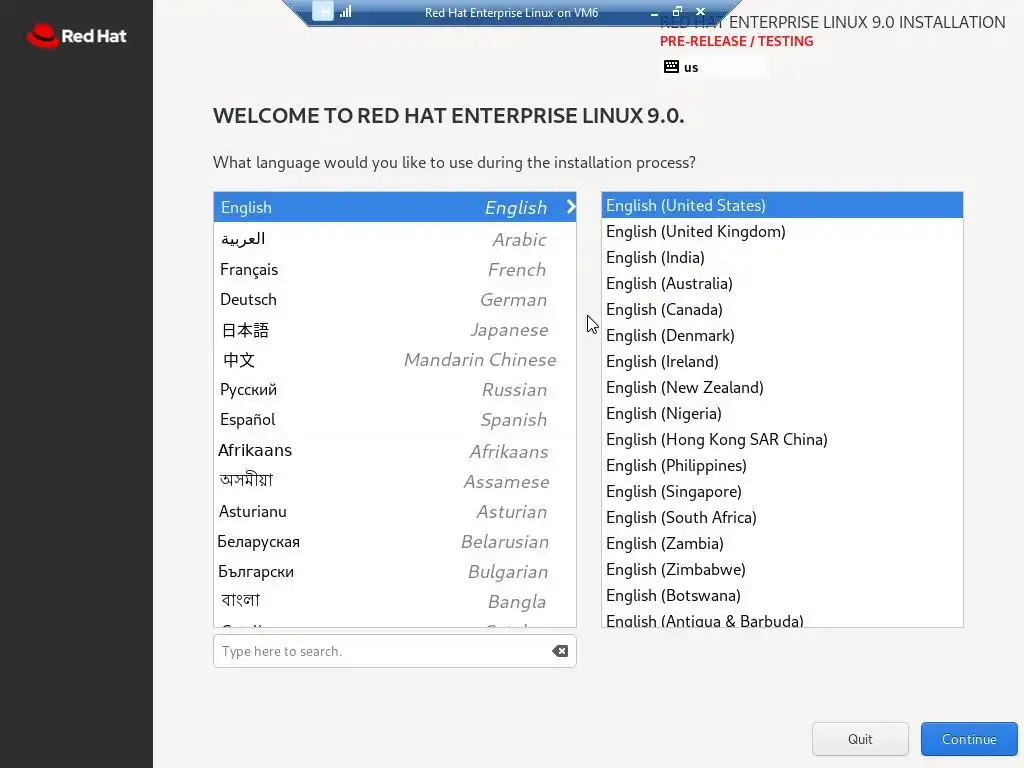Pick Русский (Russian) language
The height and width of the screenshot is (768, 1024).
click(x=394, y=389)
